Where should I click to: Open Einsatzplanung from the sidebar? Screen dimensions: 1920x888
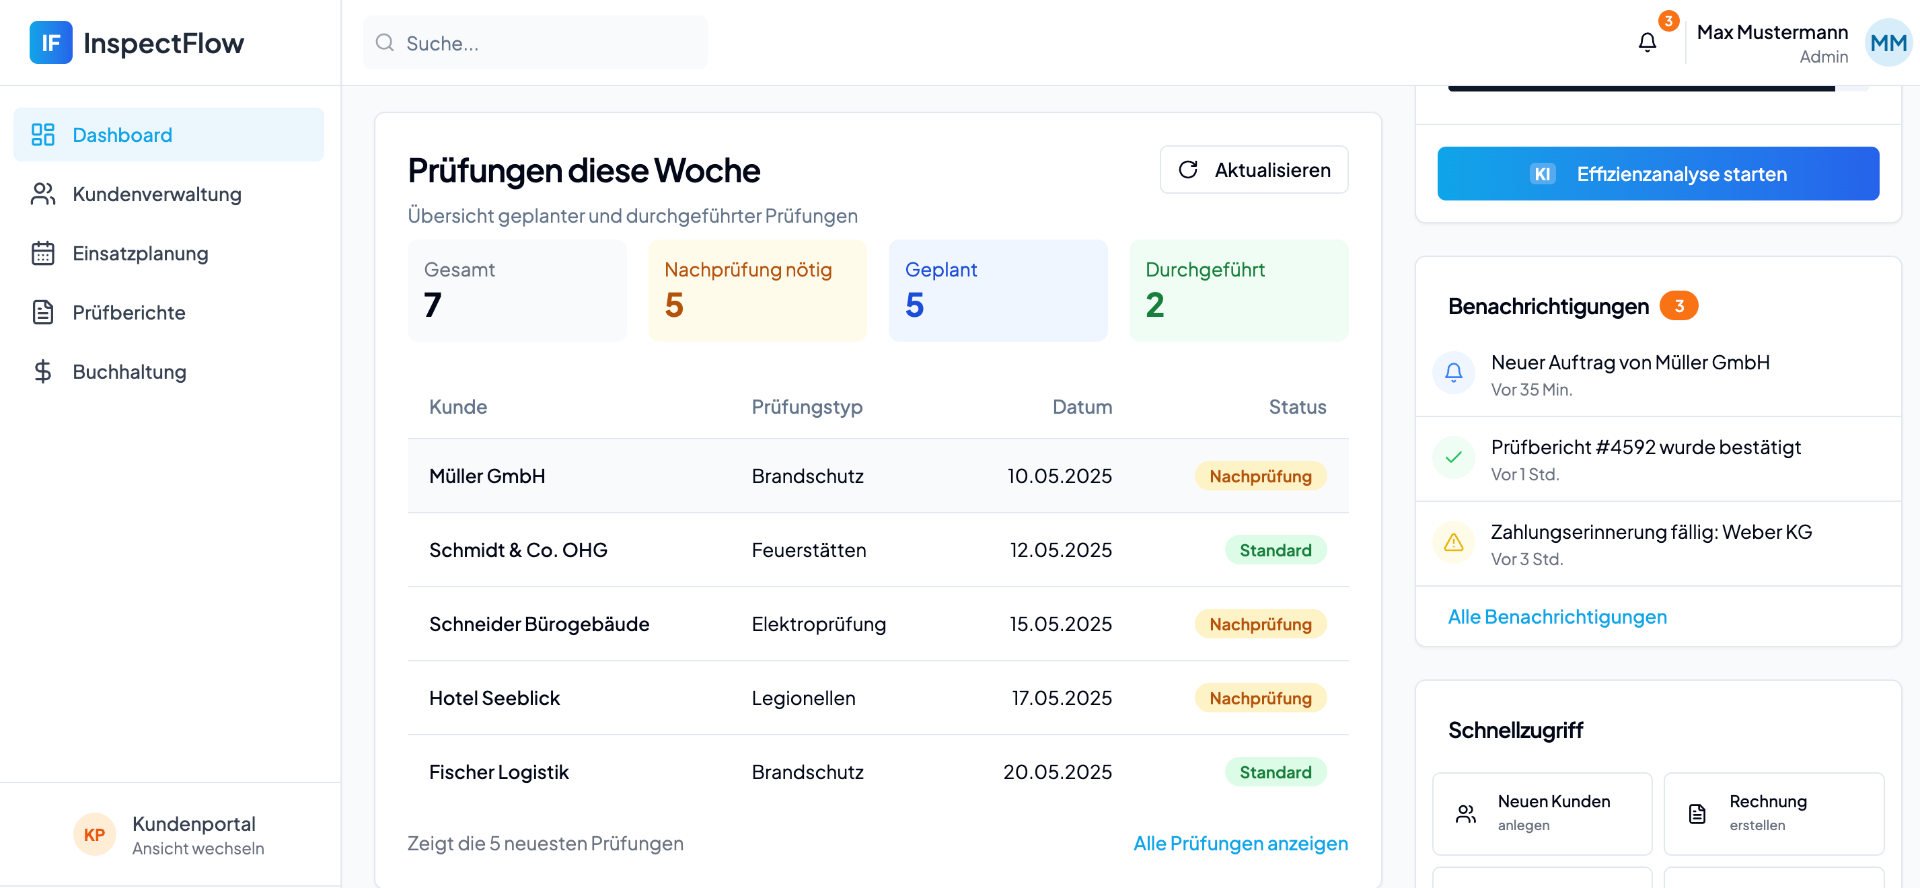pyautogui.click(x=169, y=253)
